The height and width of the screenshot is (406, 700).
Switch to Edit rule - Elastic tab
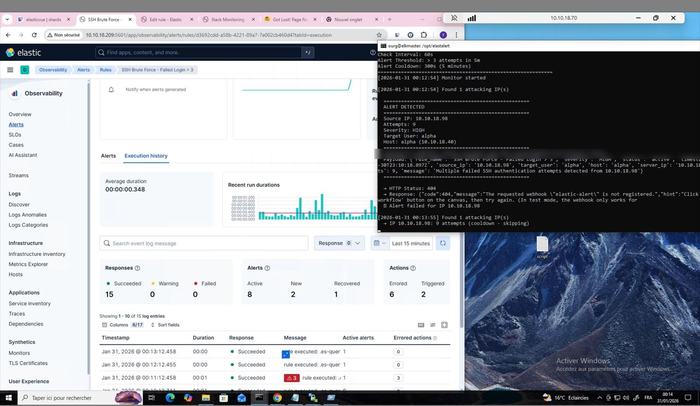click(x=167, y=20)
